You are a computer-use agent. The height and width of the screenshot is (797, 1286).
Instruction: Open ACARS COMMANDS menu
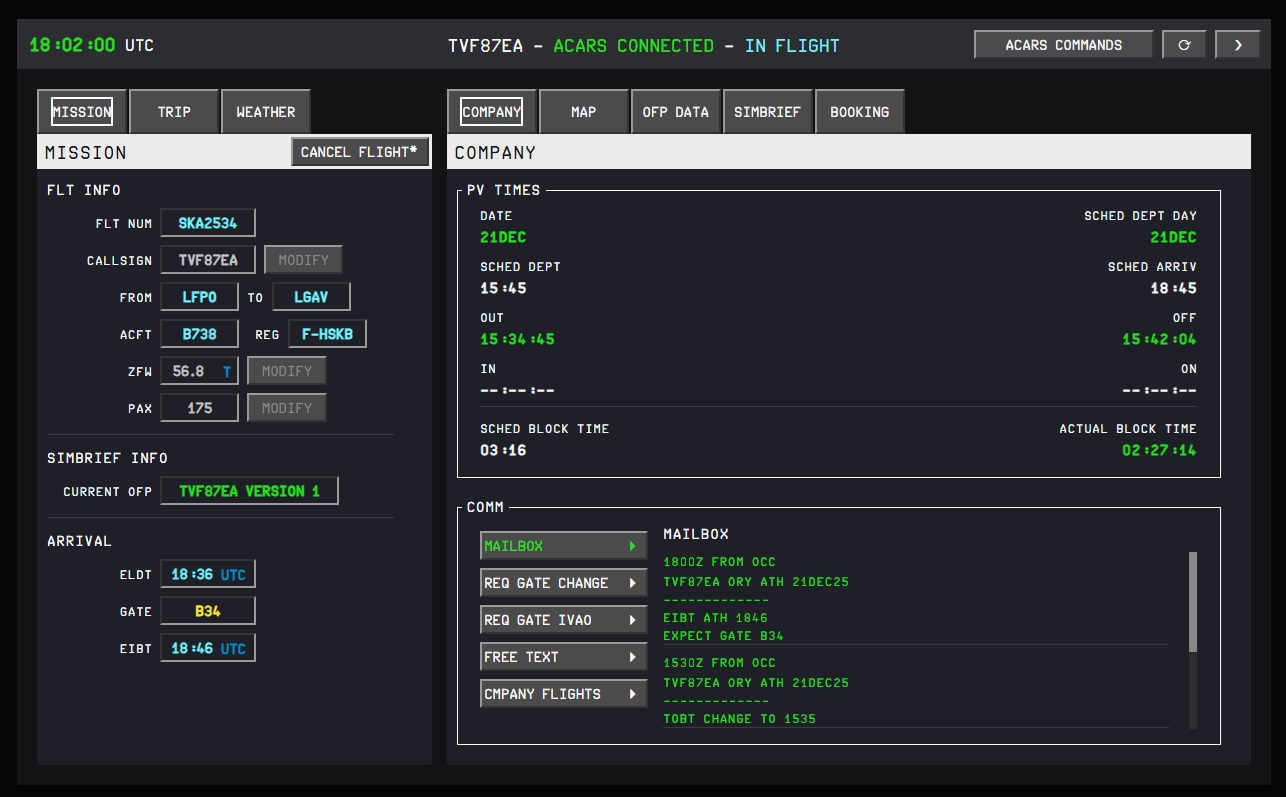(x=1063, y=45)
